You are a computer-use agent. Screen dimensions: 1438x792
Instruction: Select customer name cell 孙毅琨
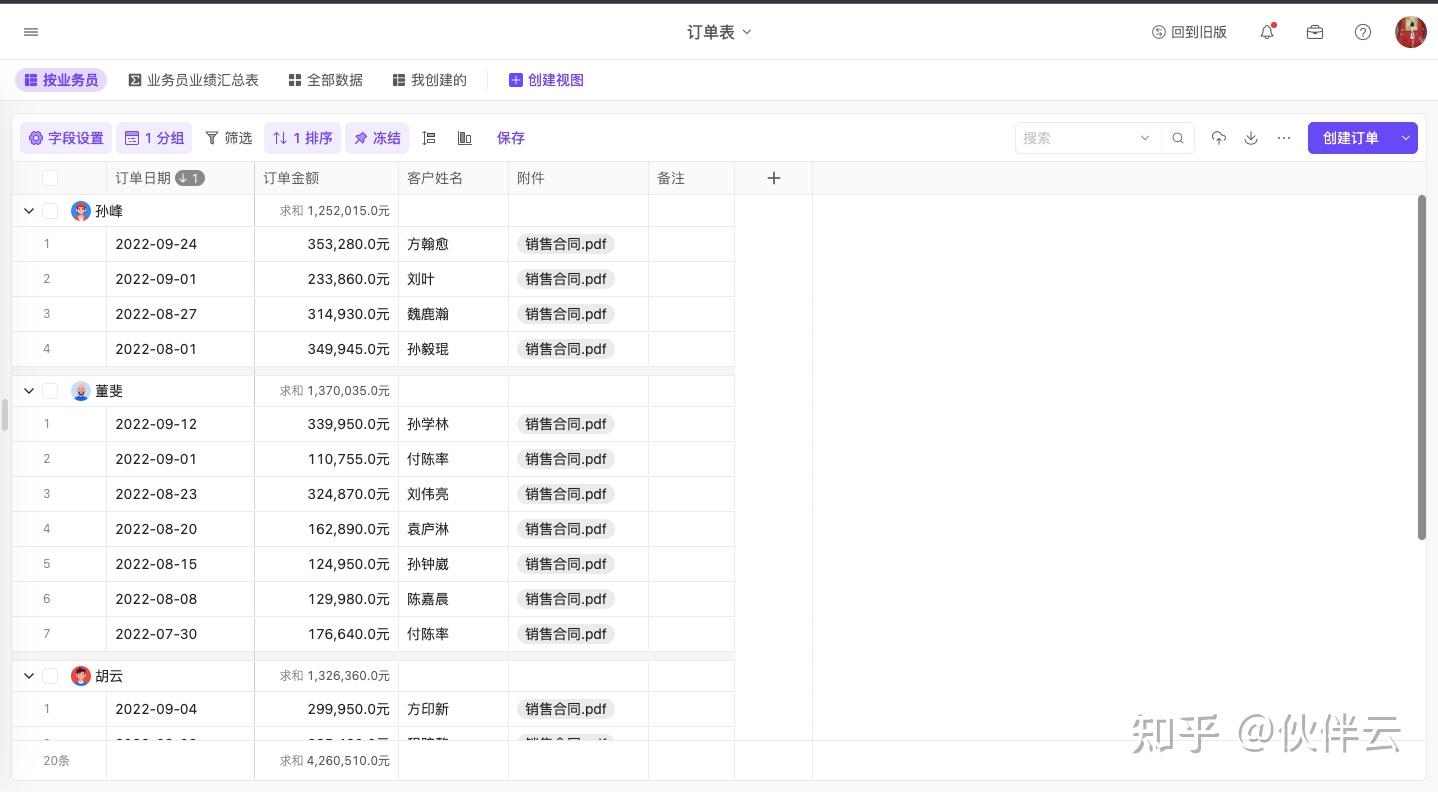coord(453,349)
